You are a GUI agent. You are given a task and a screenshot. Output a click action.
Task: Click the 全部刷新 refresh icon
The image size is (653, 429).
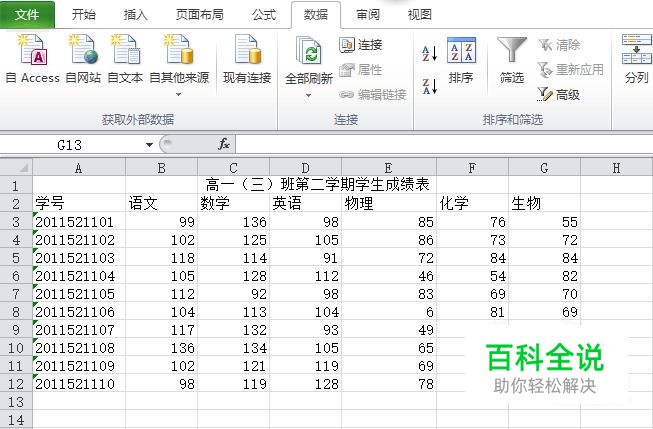308,50
